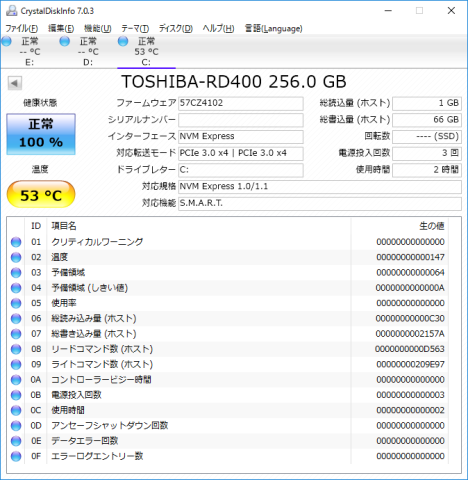The width and height of the screenshot is (468, 480).
Task: Click the blue status orb above C:
Action: [x=123, y=41]
